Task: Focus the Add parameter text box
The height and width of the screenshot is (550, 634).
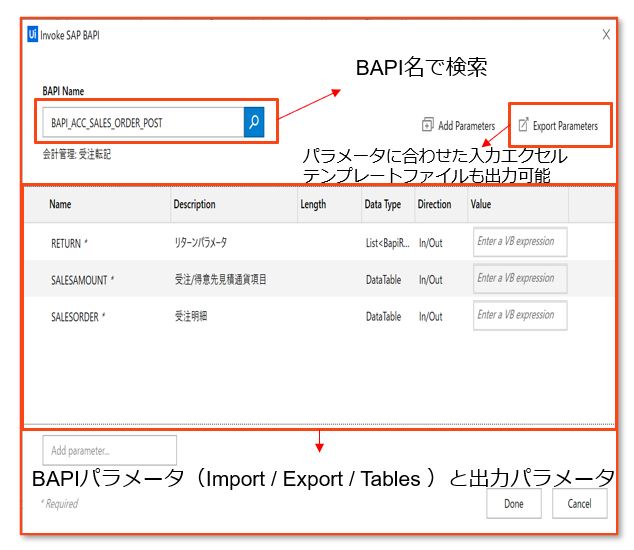Action: (110, 450)
